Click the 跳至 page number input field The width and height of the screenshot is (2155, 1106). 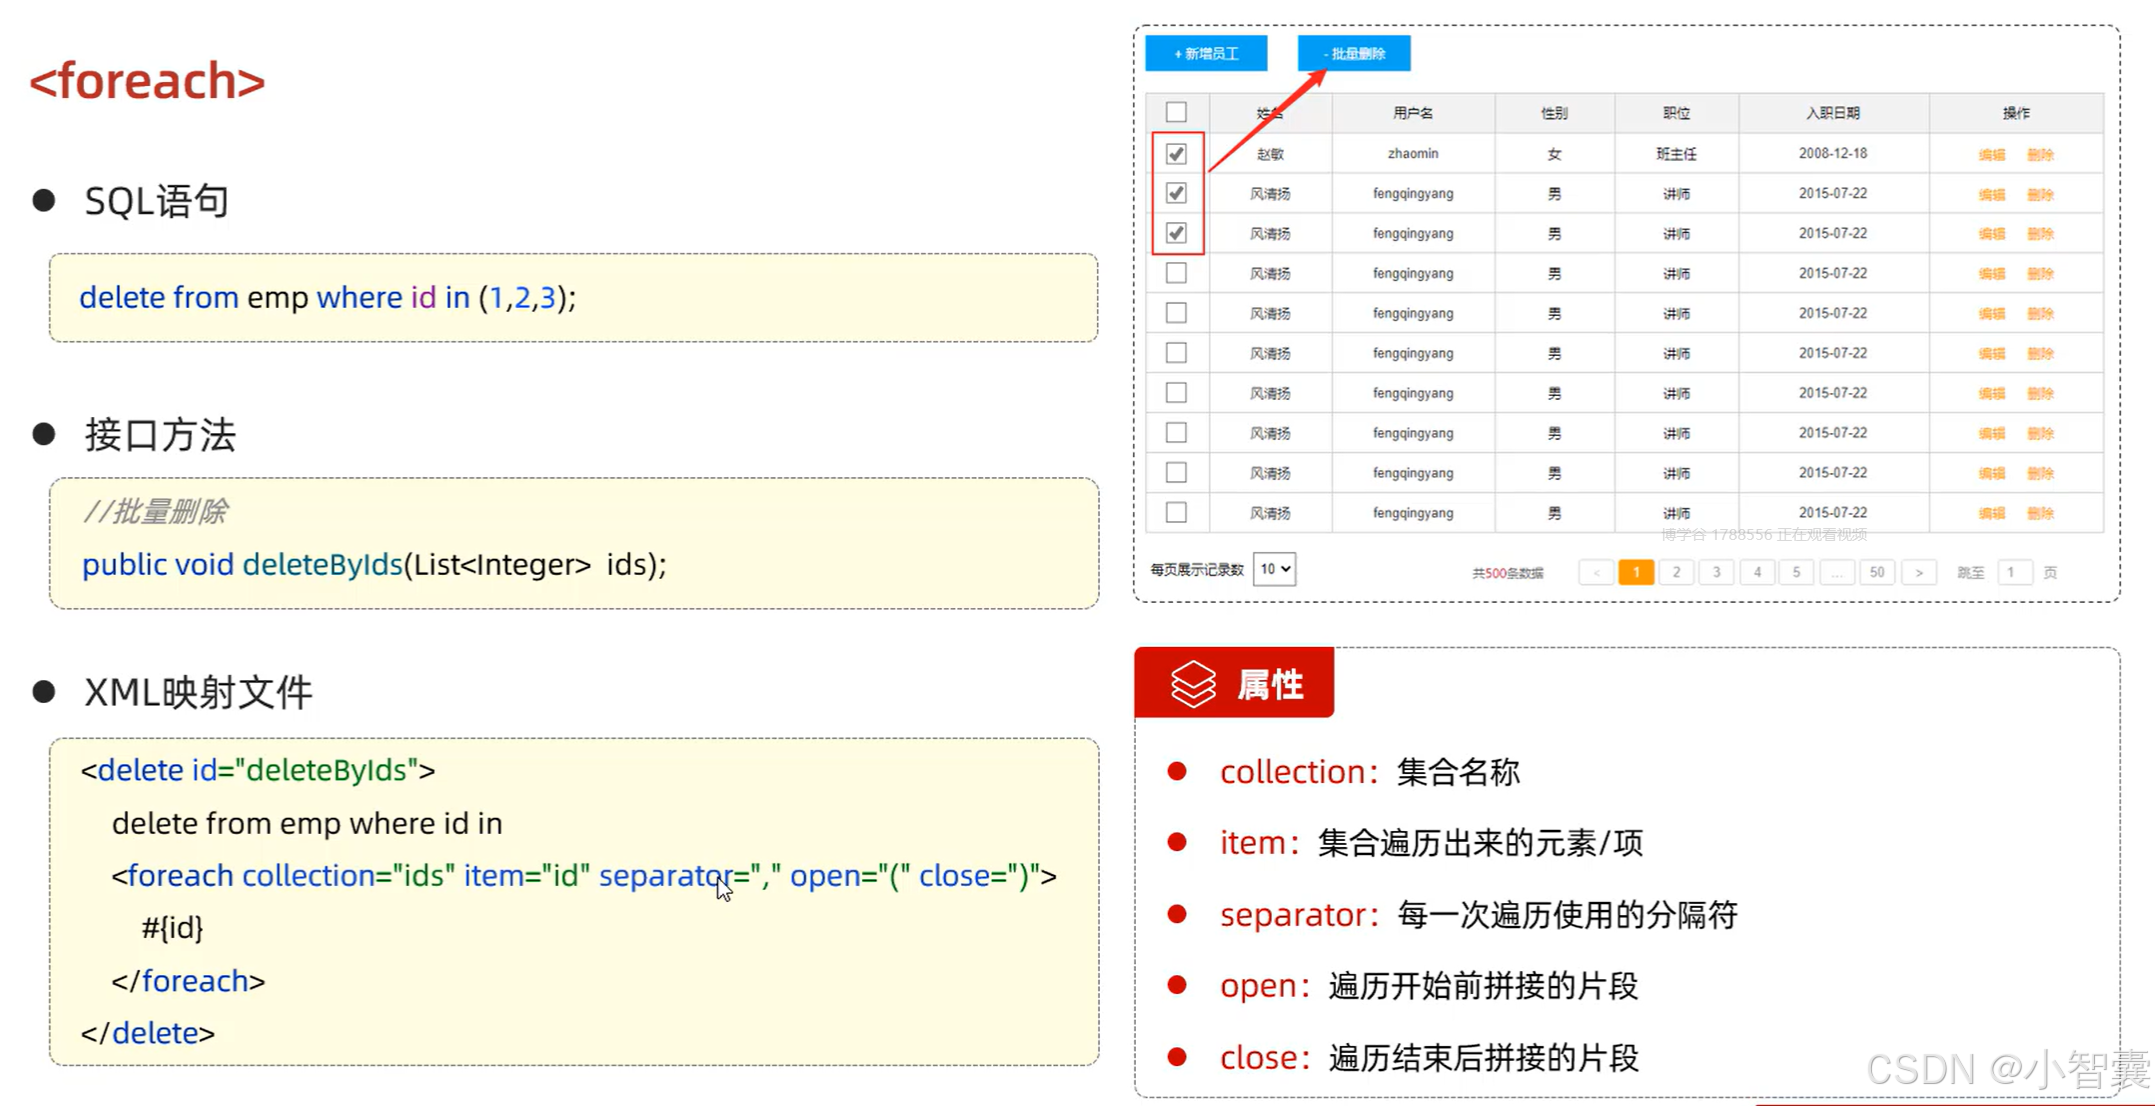pyautogui.click(x=2014, y=572)
